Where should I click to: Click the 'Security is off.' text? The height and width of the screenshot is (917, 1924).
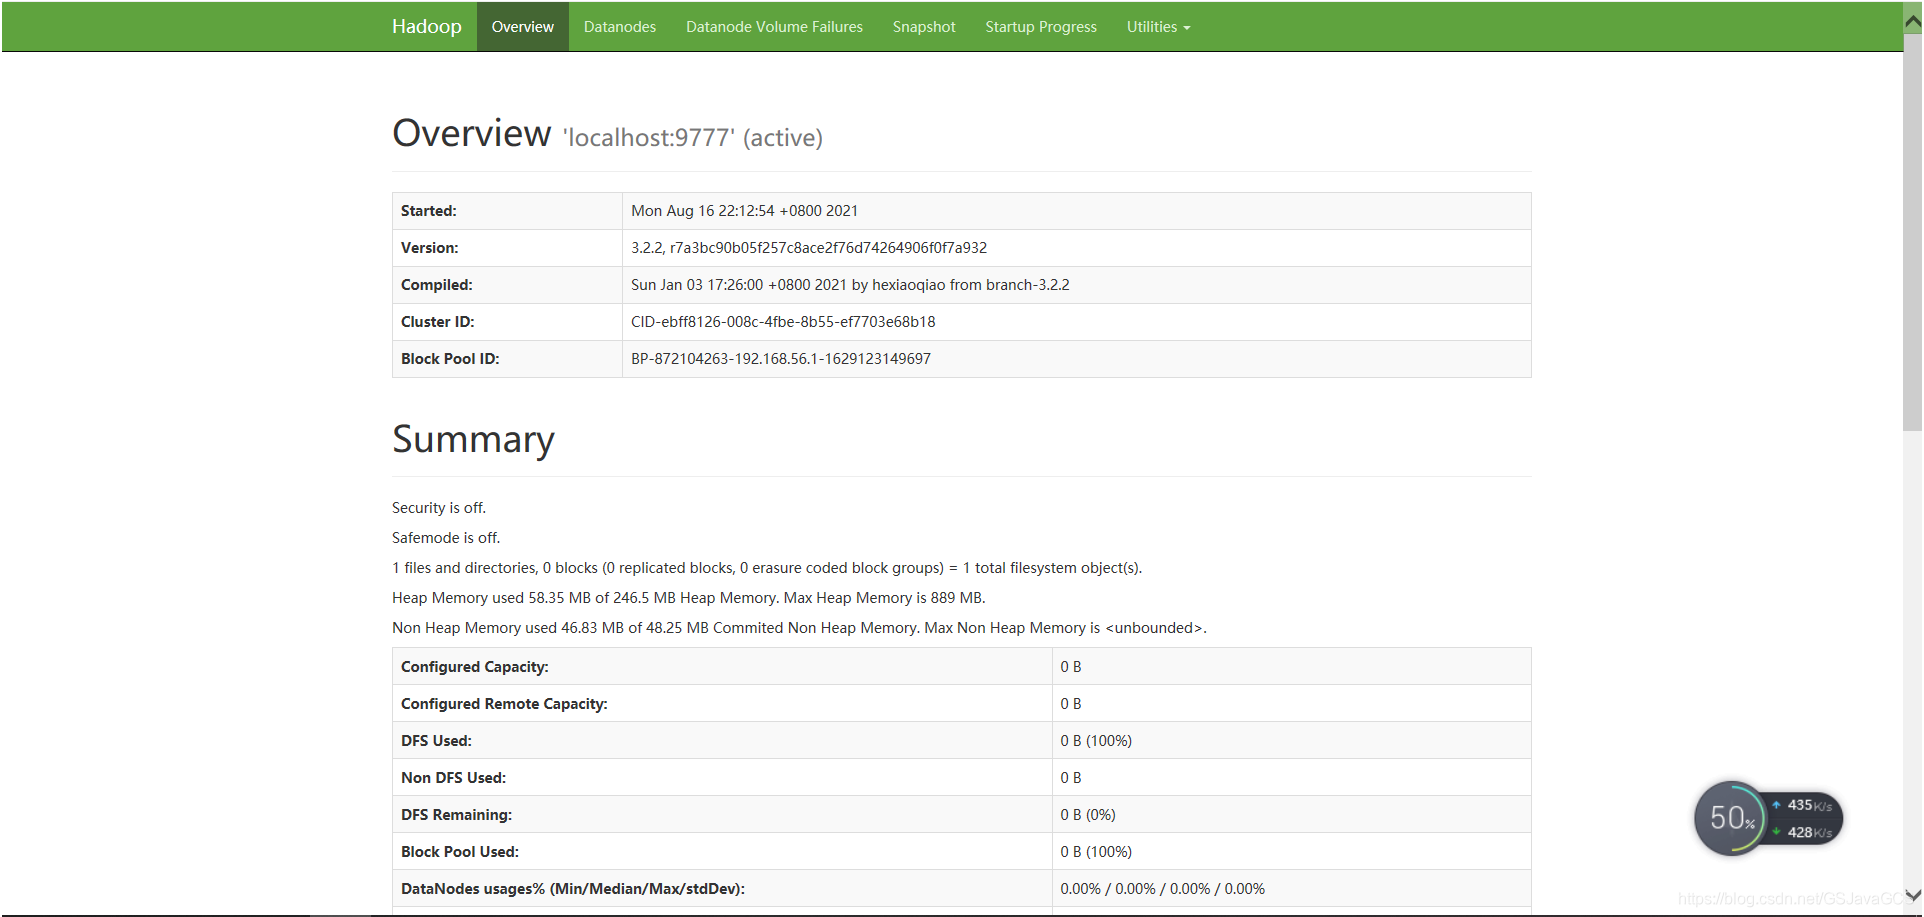pos(439,508)
